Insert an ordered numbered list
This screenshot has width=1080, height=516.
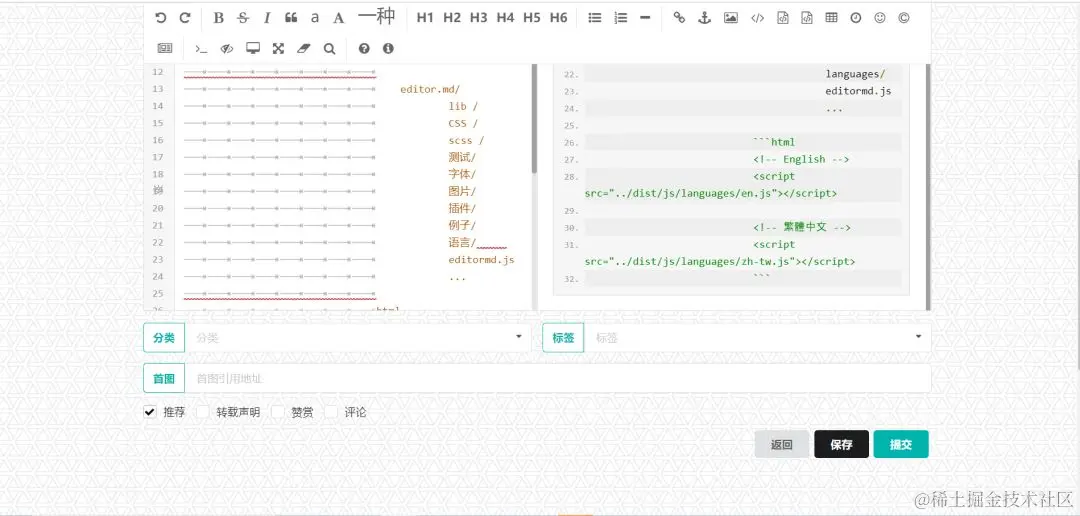pyautogui.click(x=621, y=18)
